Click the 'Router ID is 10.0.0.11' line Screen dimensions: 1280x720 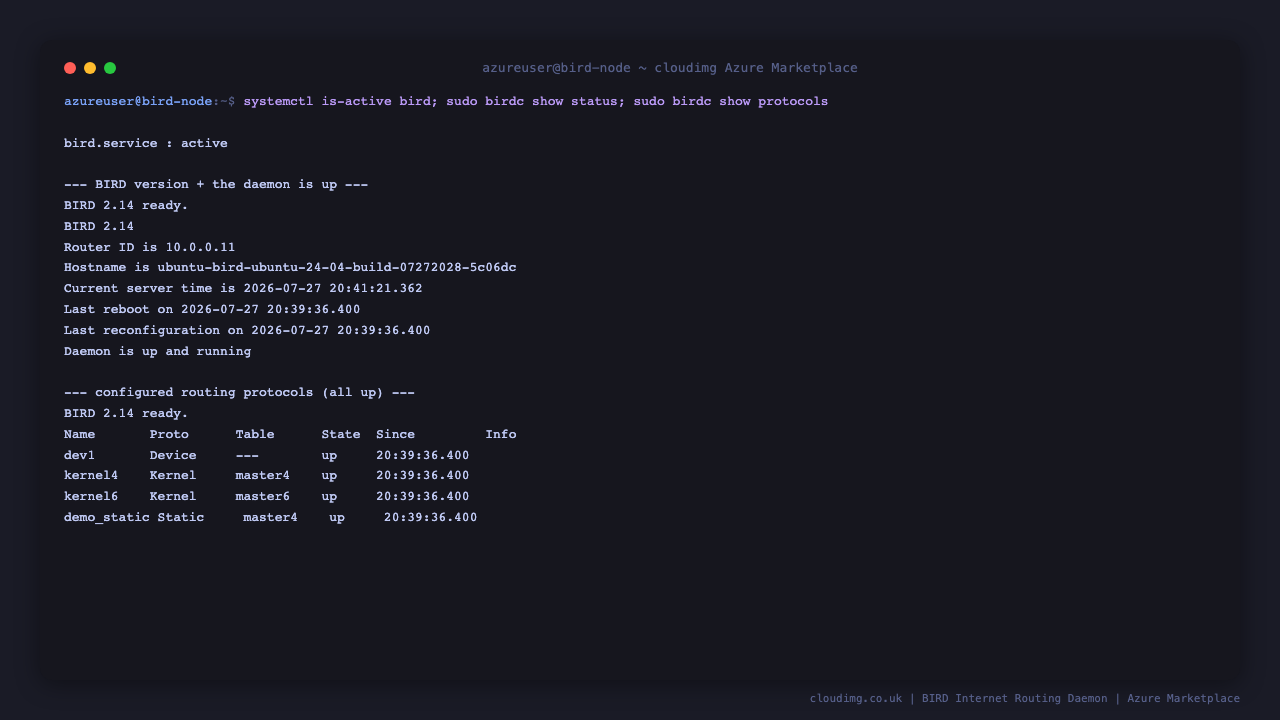[150, 247]
